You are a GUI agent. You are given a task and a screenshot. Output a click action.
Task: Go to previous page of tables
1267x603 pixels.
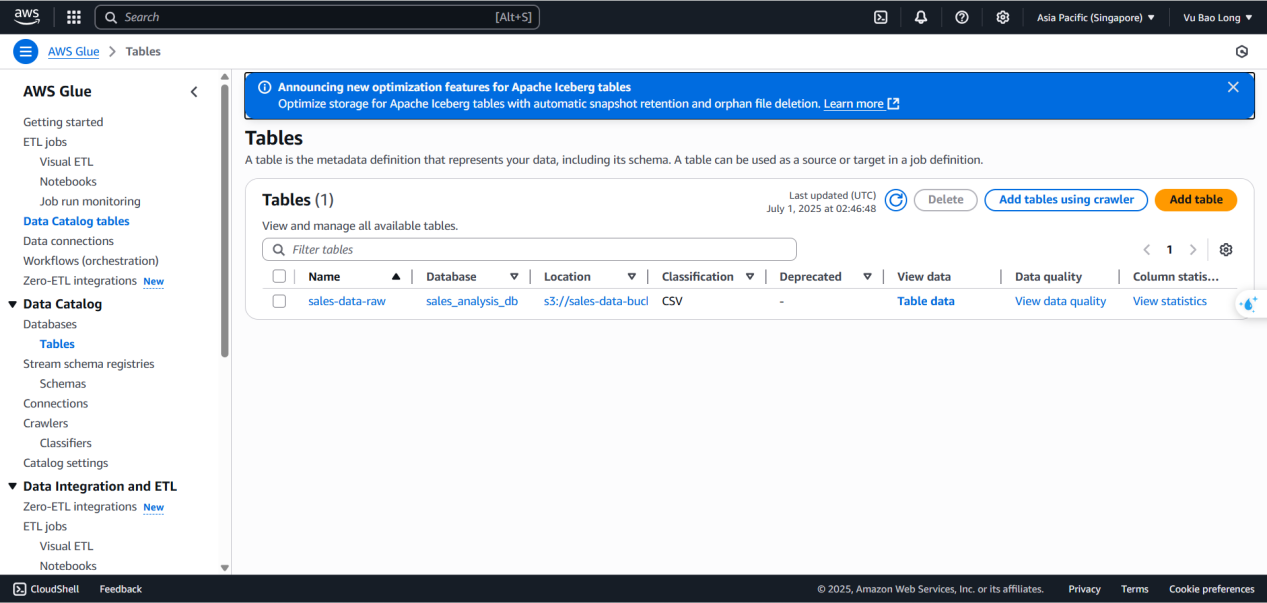point(1147,250)
